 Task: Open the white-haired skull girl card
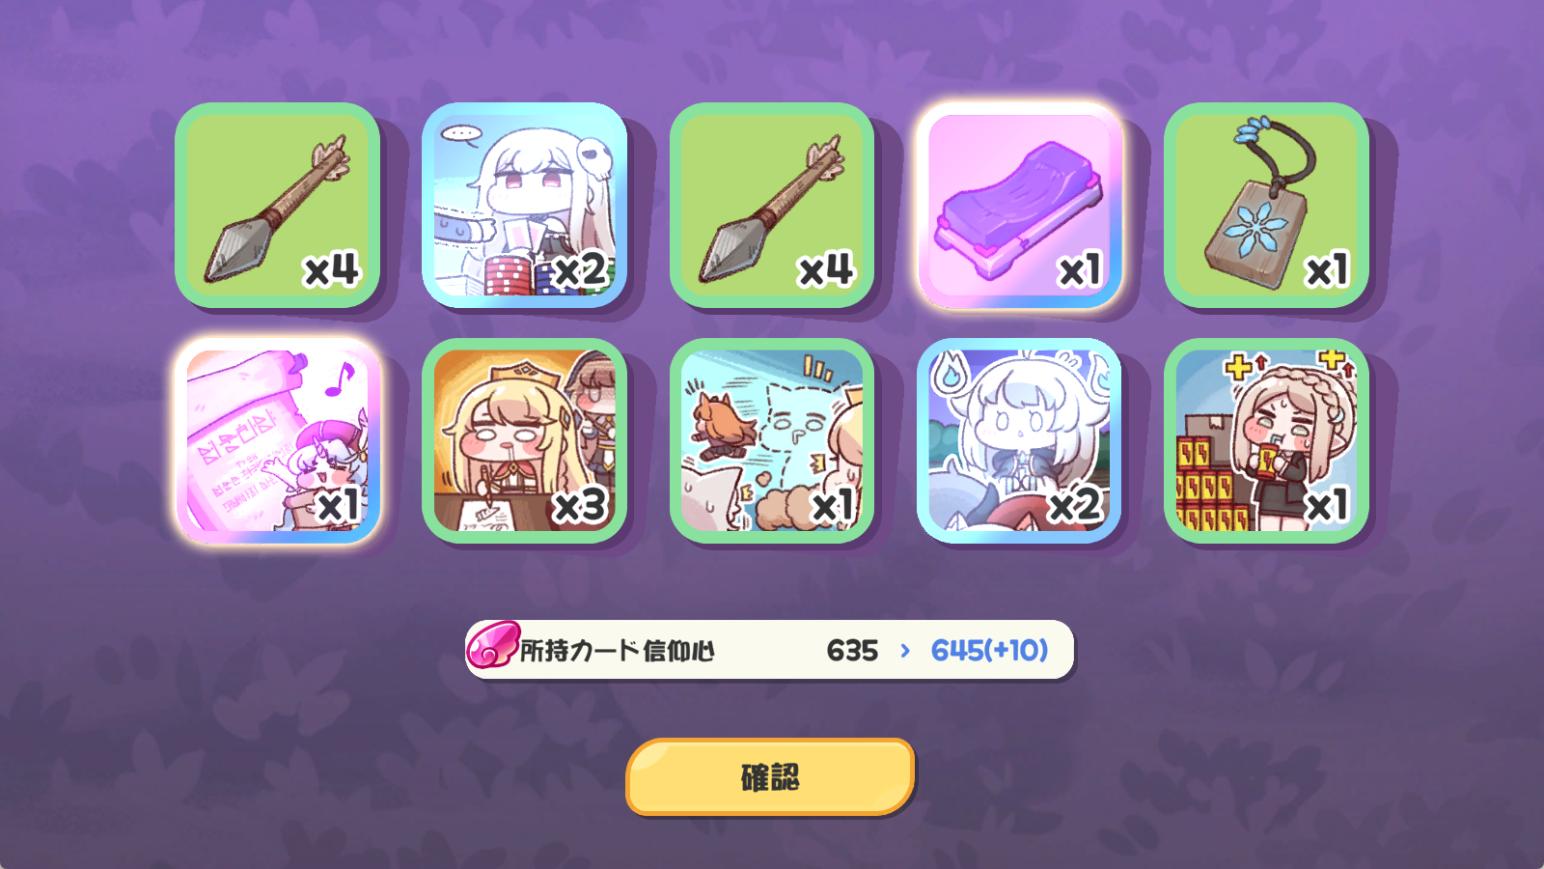[x=524, y=205]
